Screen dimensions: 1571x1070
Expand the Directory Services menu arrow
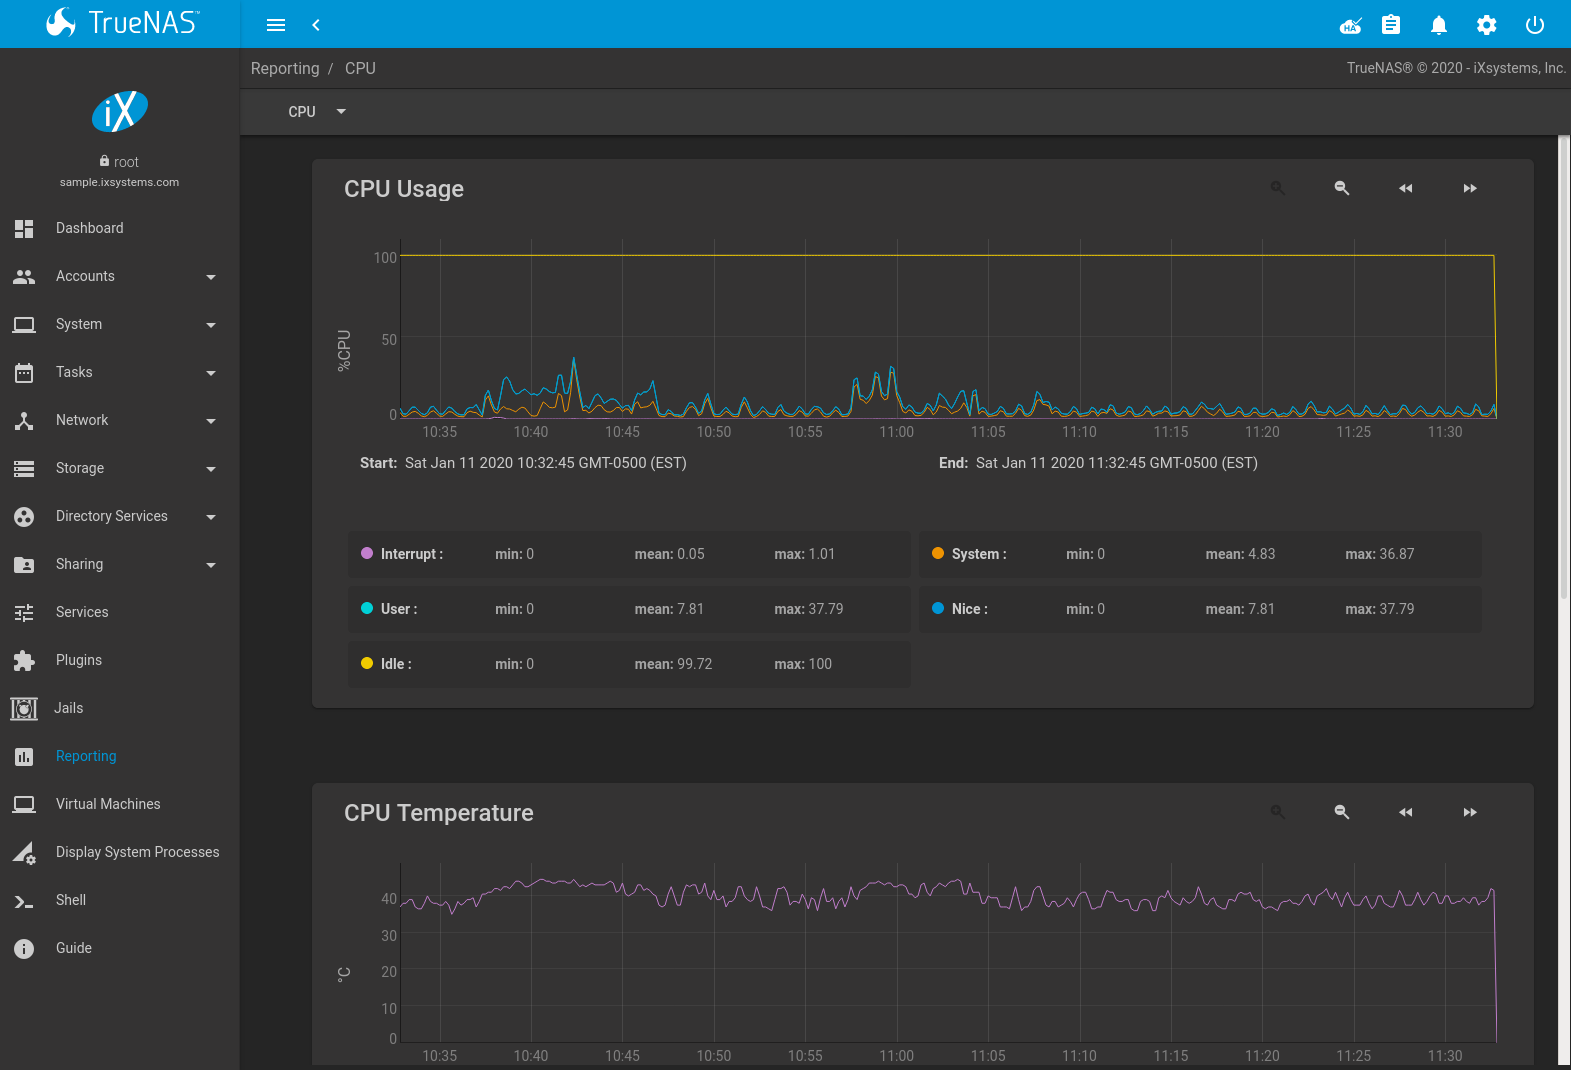pos(211,517)
